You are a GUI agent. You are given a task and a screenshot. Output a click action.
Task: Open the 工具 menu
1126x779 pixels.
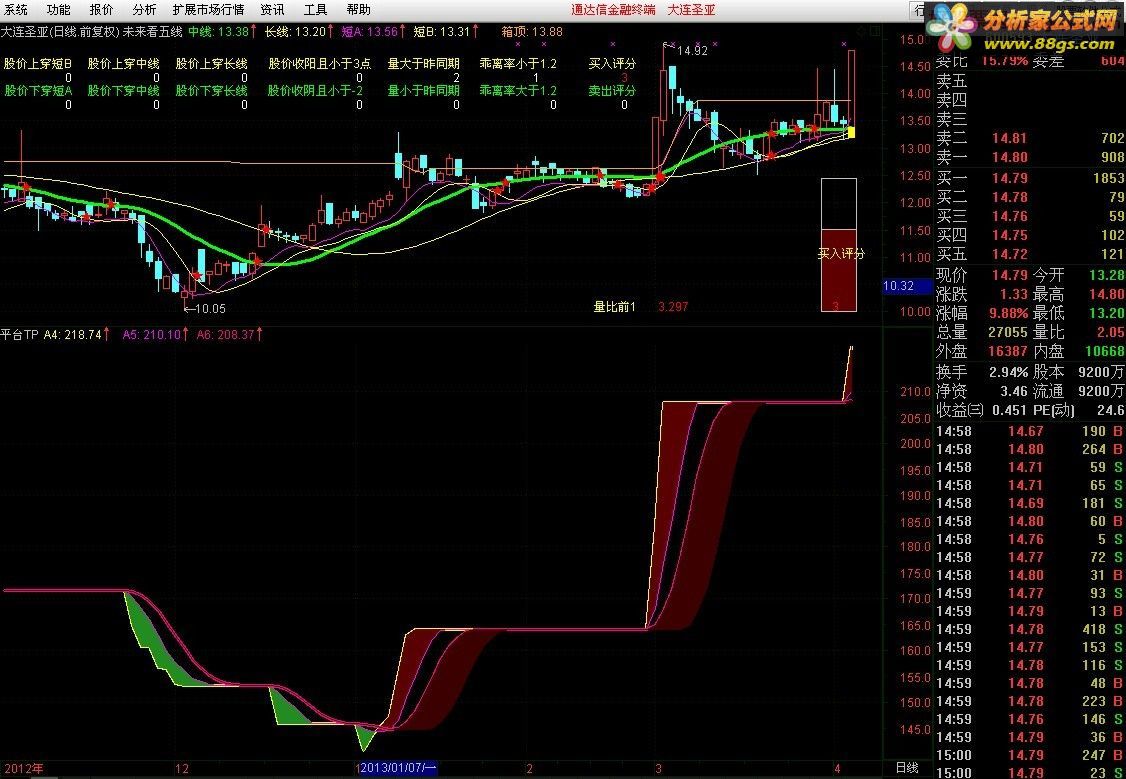pyautogui.click(x=315, y=9)
